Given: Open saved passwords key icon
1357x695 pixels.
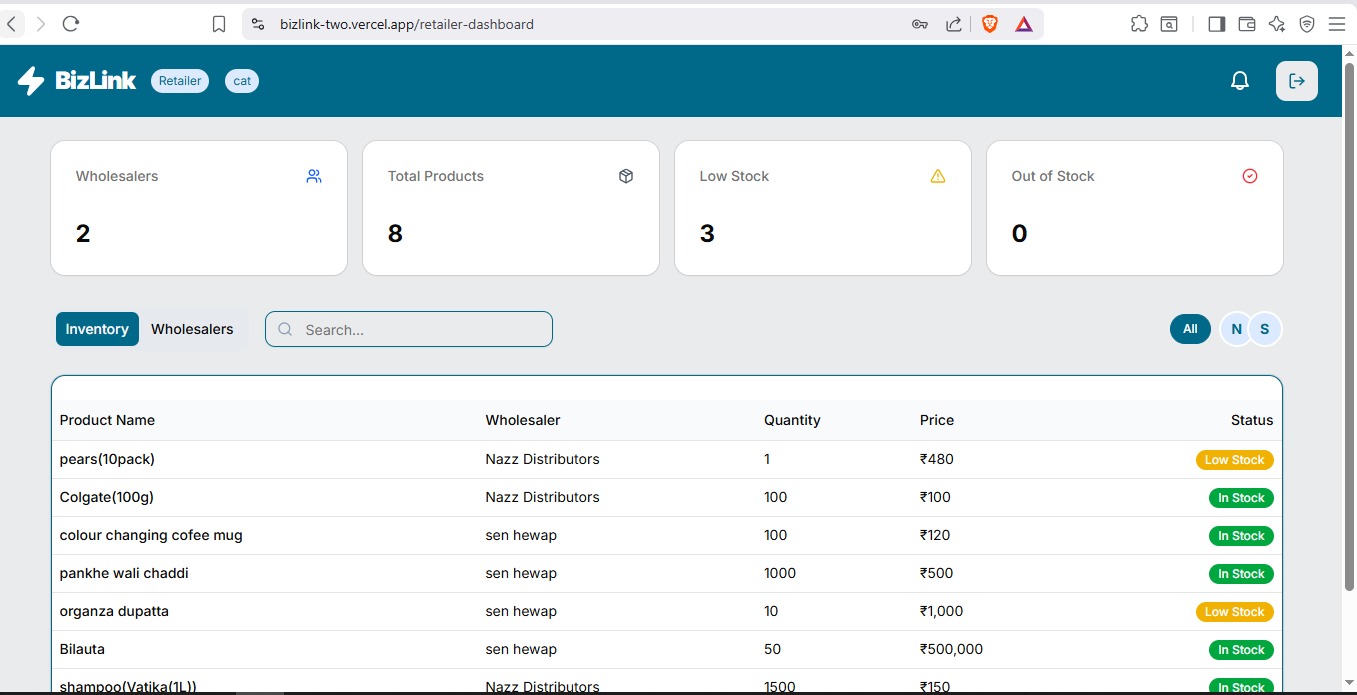Looking at the screenshot, I should (x=920, y=24).
